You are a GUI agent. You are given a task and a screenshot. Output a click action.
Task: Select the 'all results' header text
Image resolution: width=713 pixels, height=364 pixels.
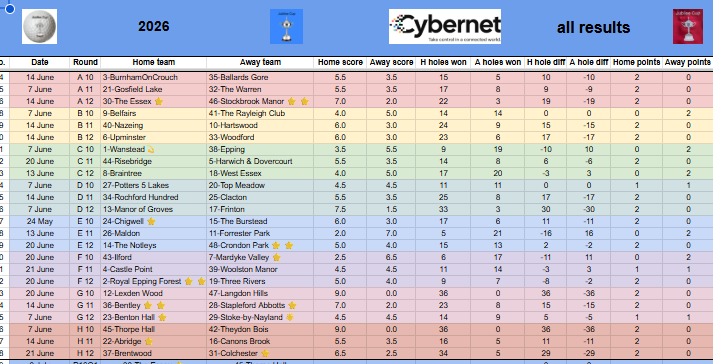(x=593, y=28)
